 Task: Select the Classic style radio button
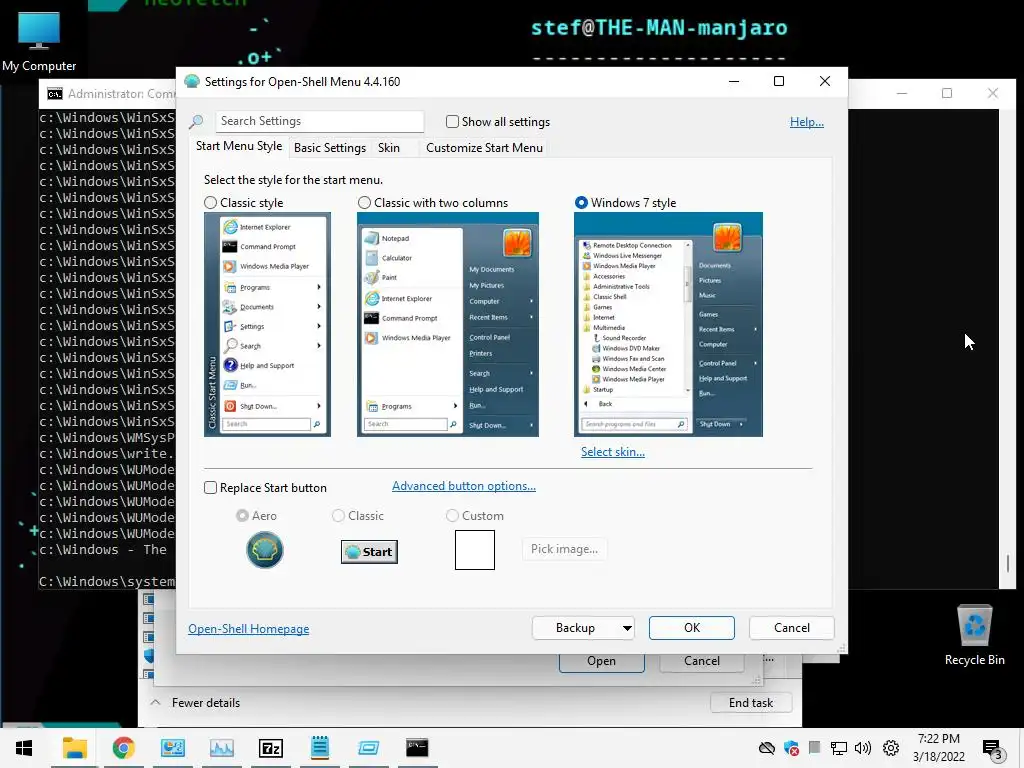coord(210,202)
